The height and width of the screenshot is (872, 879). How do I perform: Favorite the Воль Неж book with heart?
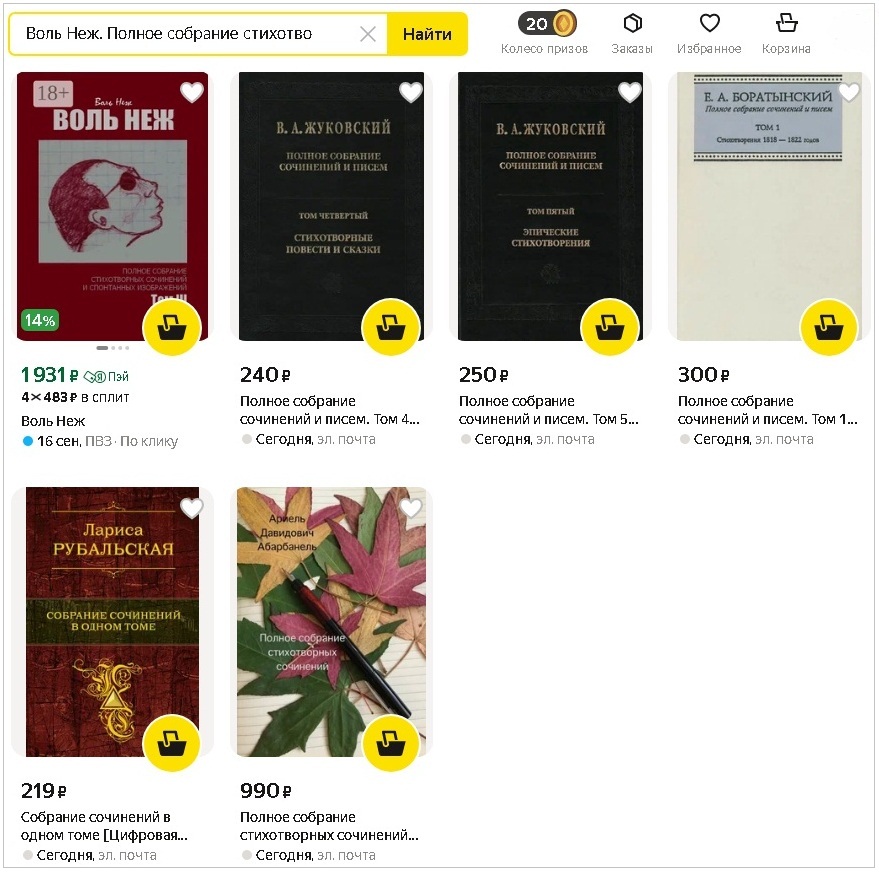tap(192, 92)
